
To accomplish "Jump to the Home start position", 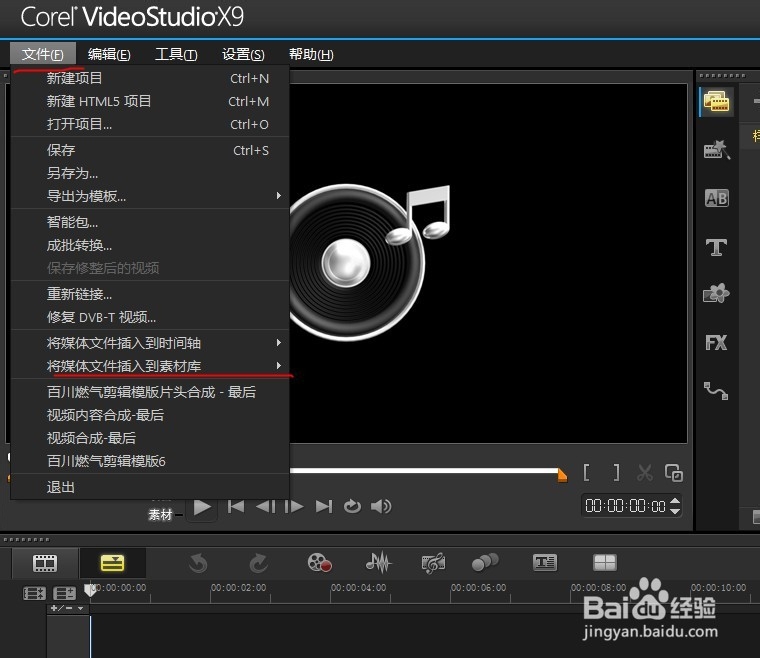I will (x=236, y=507).
